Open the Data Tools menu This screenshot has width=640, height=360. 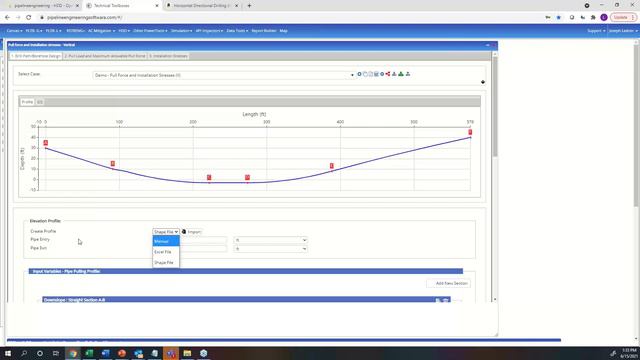coord(237,31)
